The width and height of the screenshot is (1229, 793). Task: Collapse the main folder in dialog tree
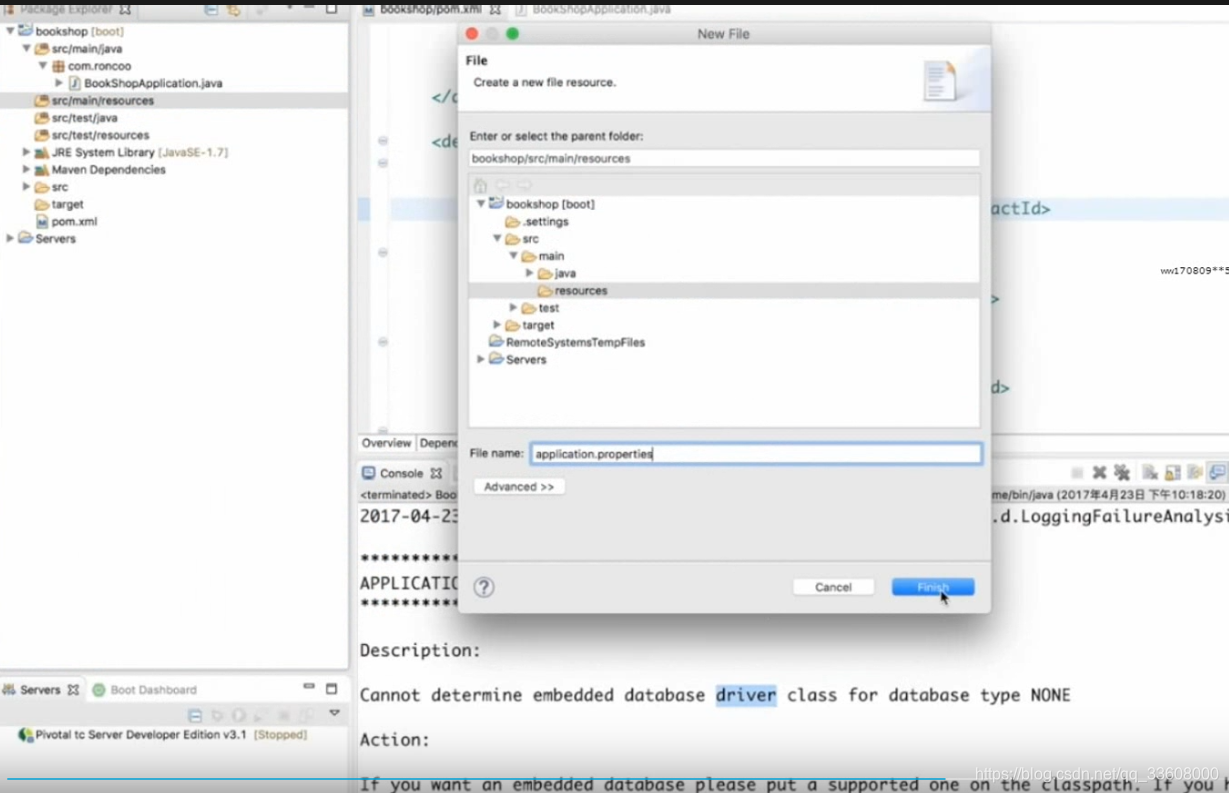click(513, 256)
